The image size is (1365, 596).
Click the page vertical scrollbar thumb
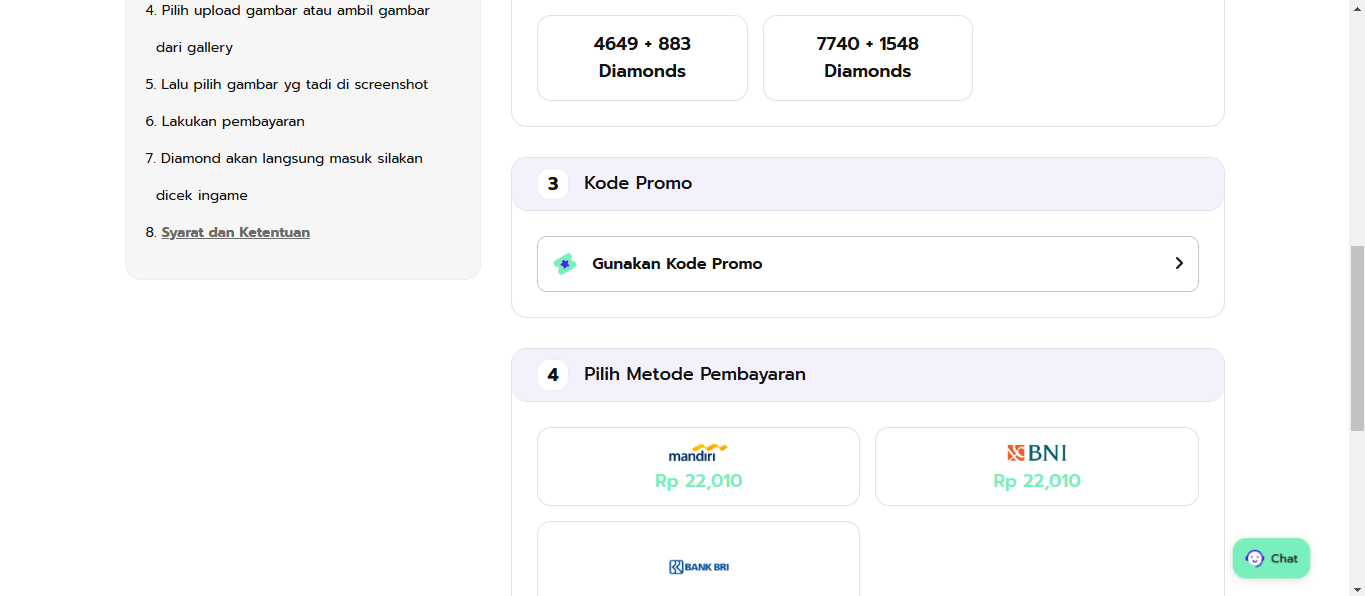[x=1357, y=338]
